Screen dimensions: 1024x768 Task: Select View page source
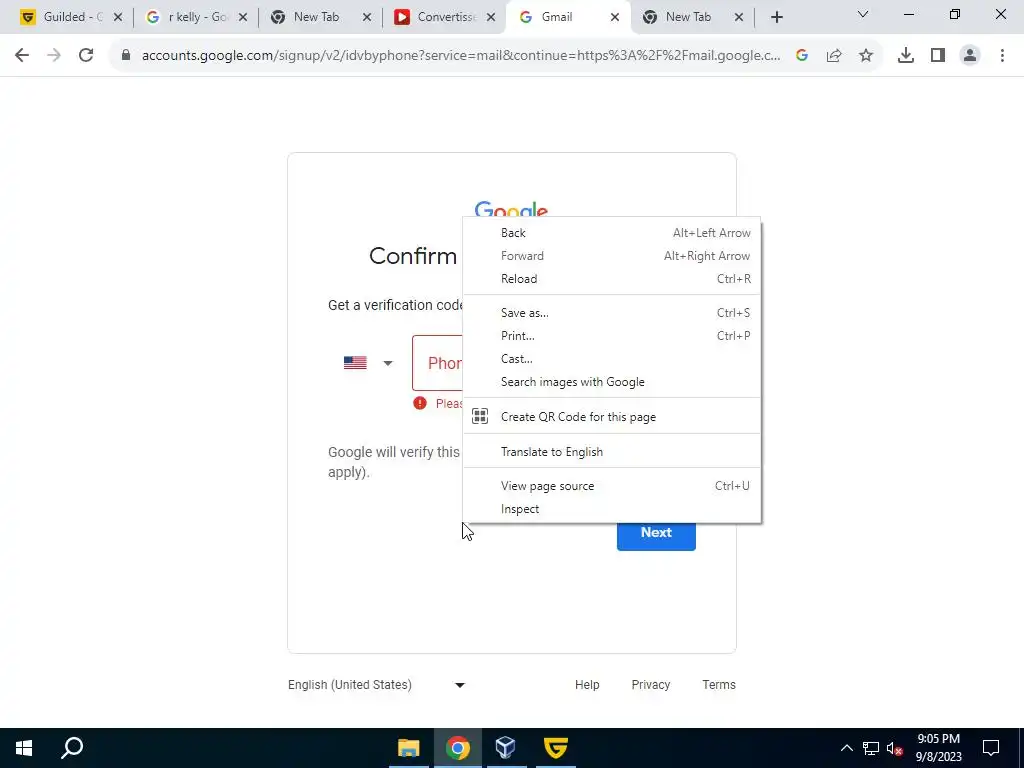[612, 486]
